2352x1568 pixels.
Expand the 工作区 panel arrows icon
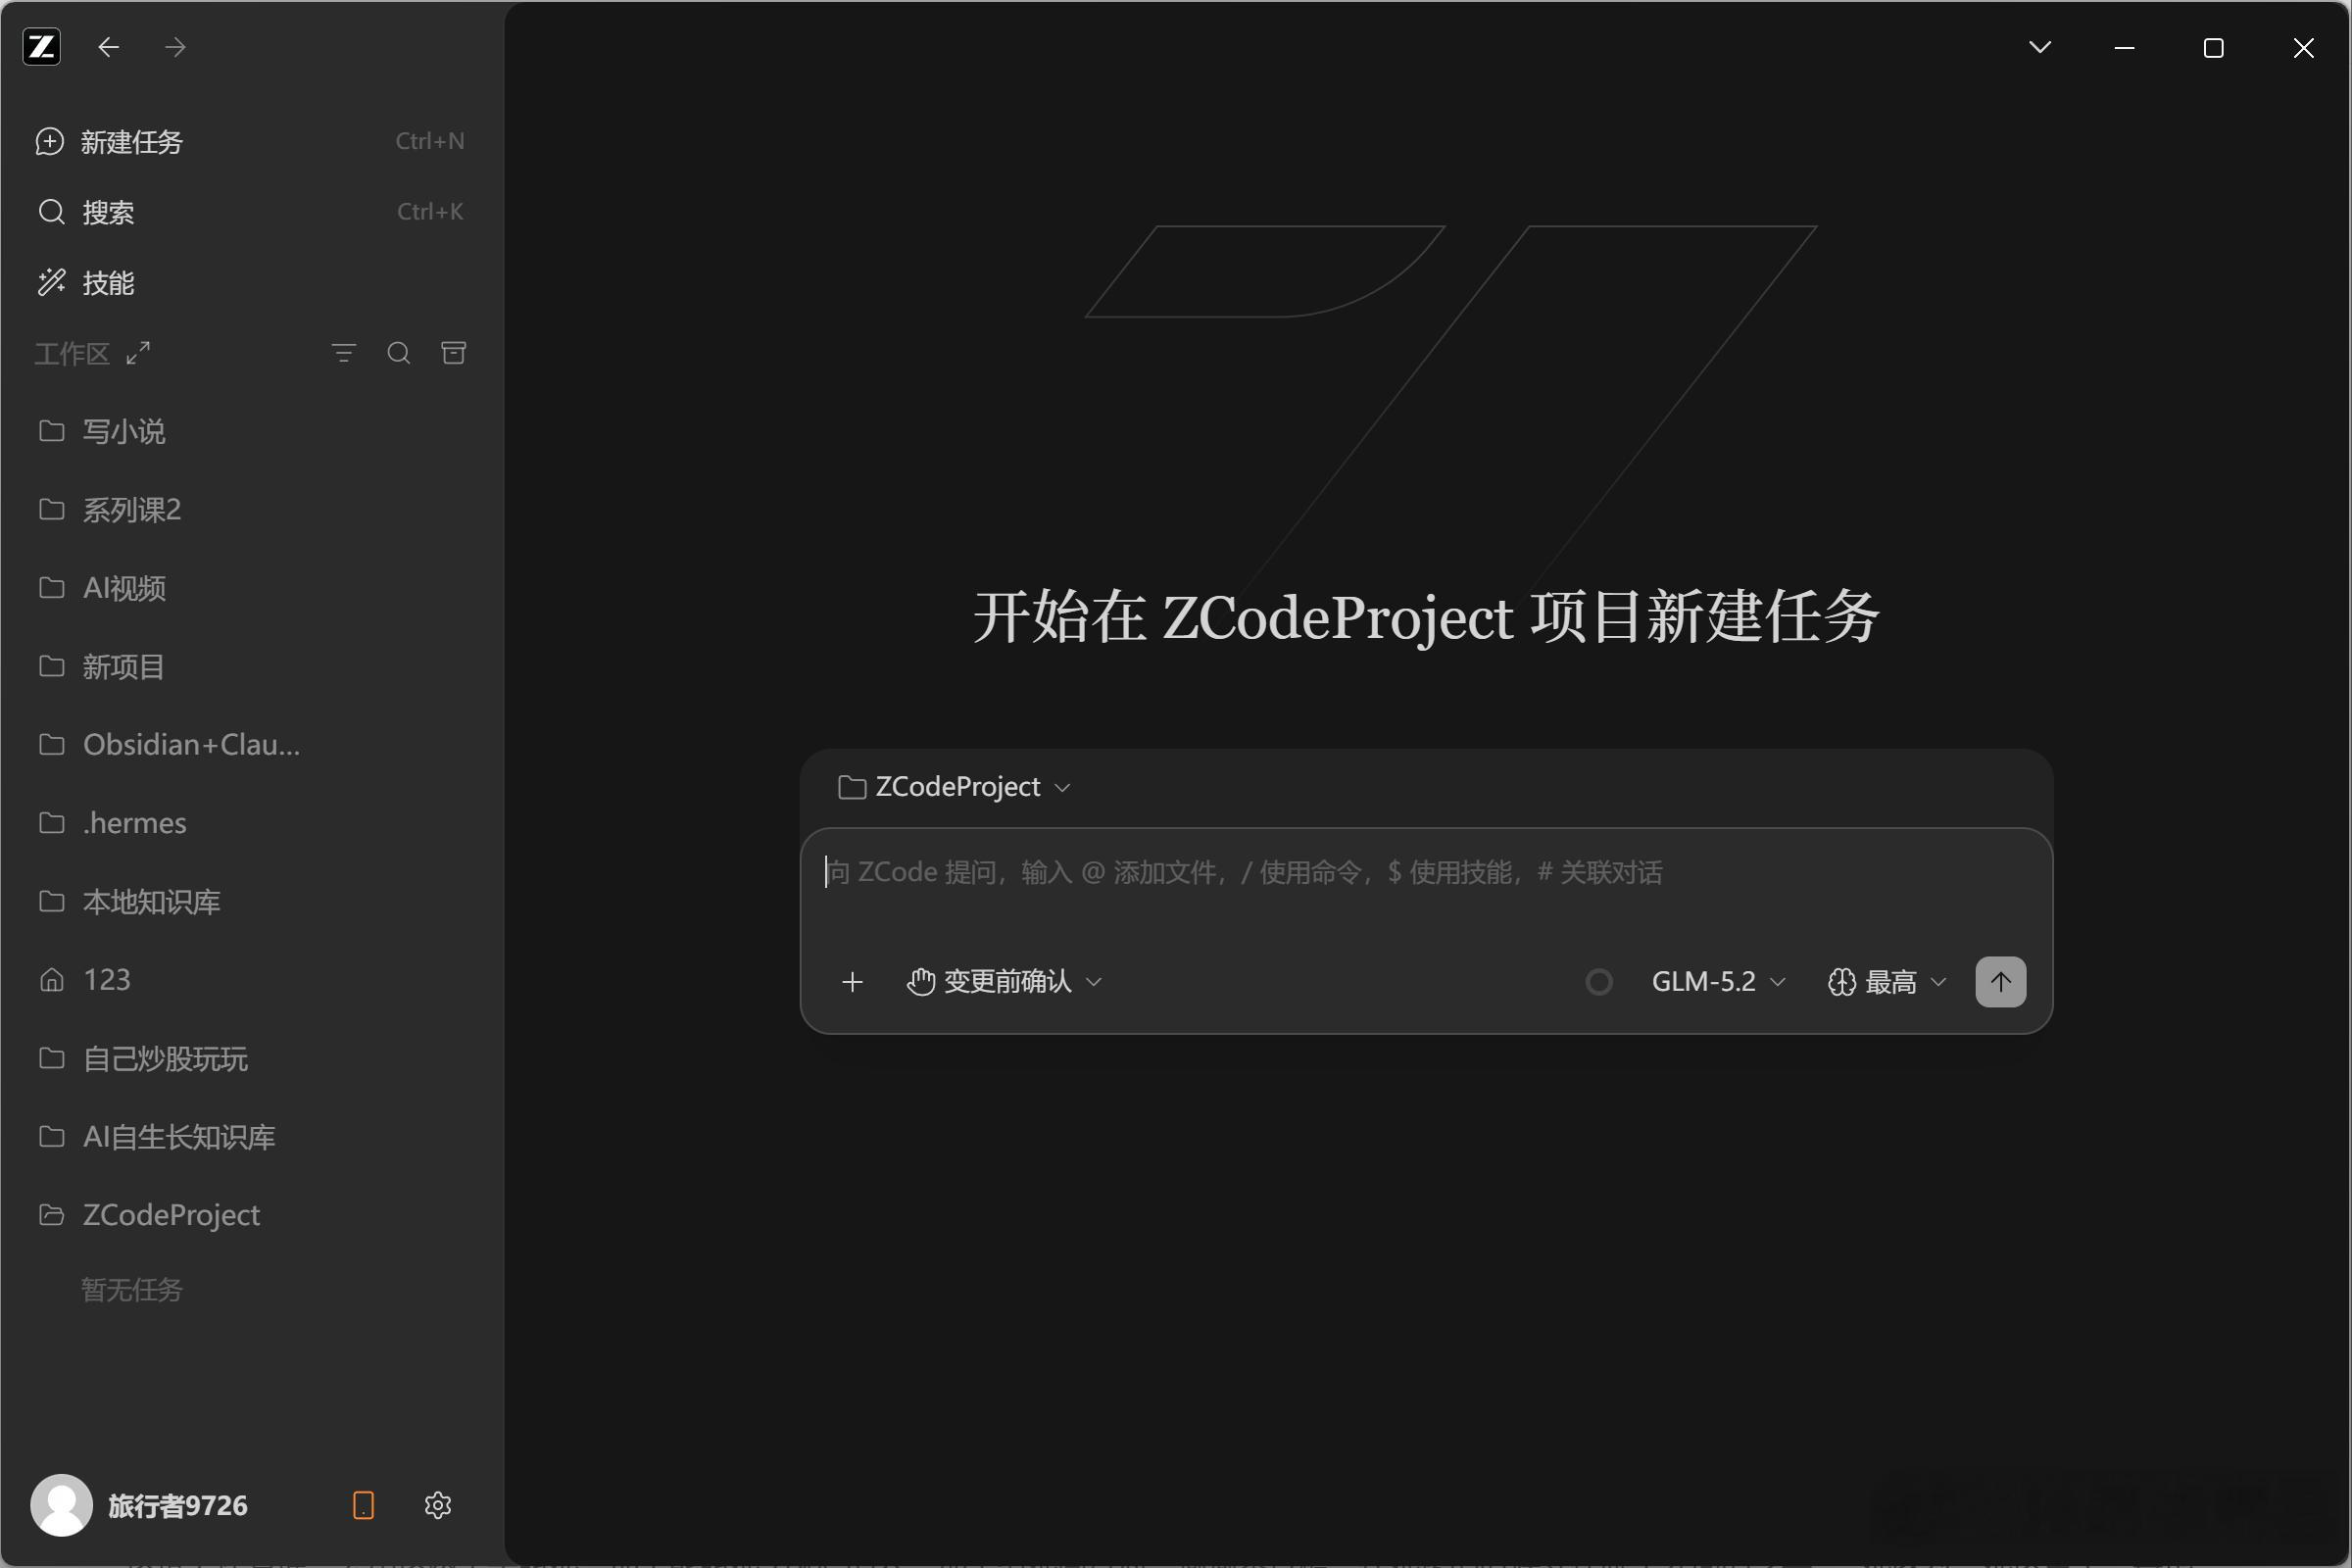[138, 353]
